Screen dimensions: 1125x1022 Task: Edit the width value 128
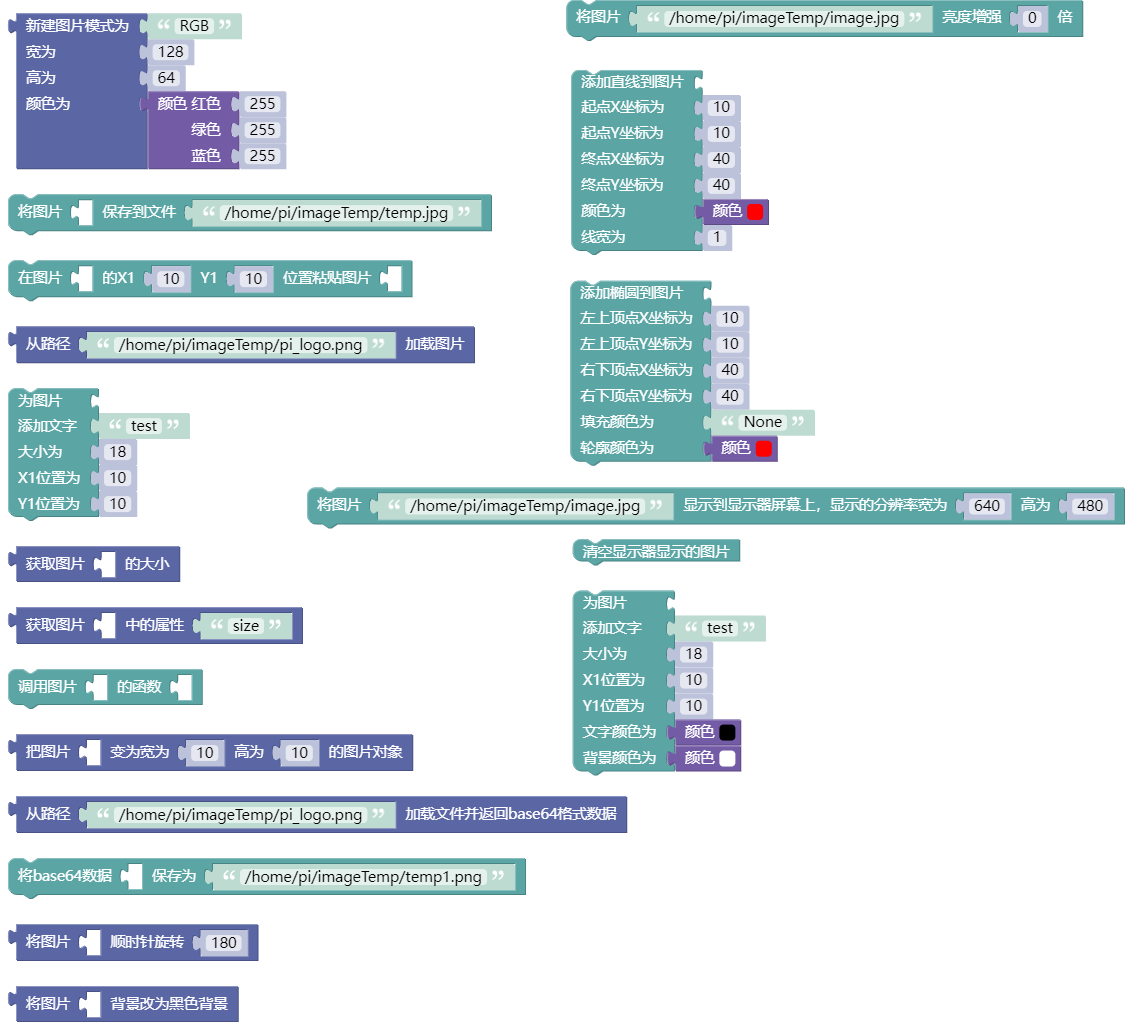coord(171,52)
